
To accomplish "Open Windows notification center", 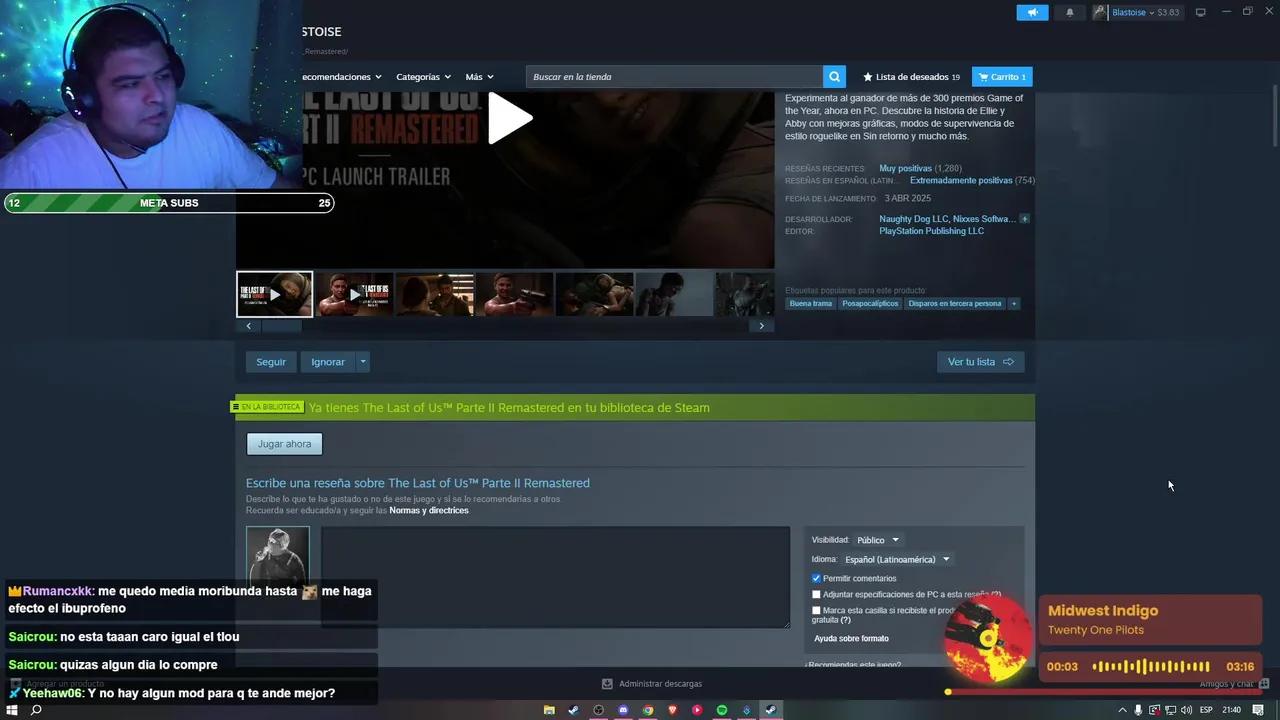I will point(1258,710).
